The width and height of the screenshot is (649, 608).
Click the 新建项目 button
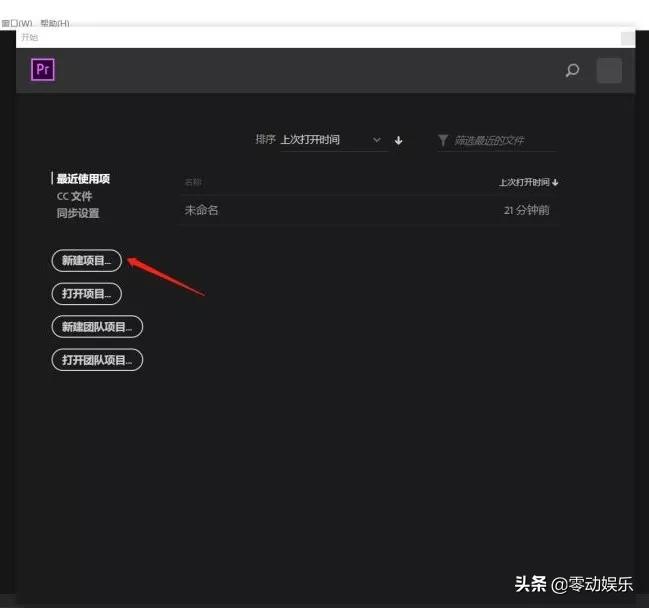tap(87, 261)
